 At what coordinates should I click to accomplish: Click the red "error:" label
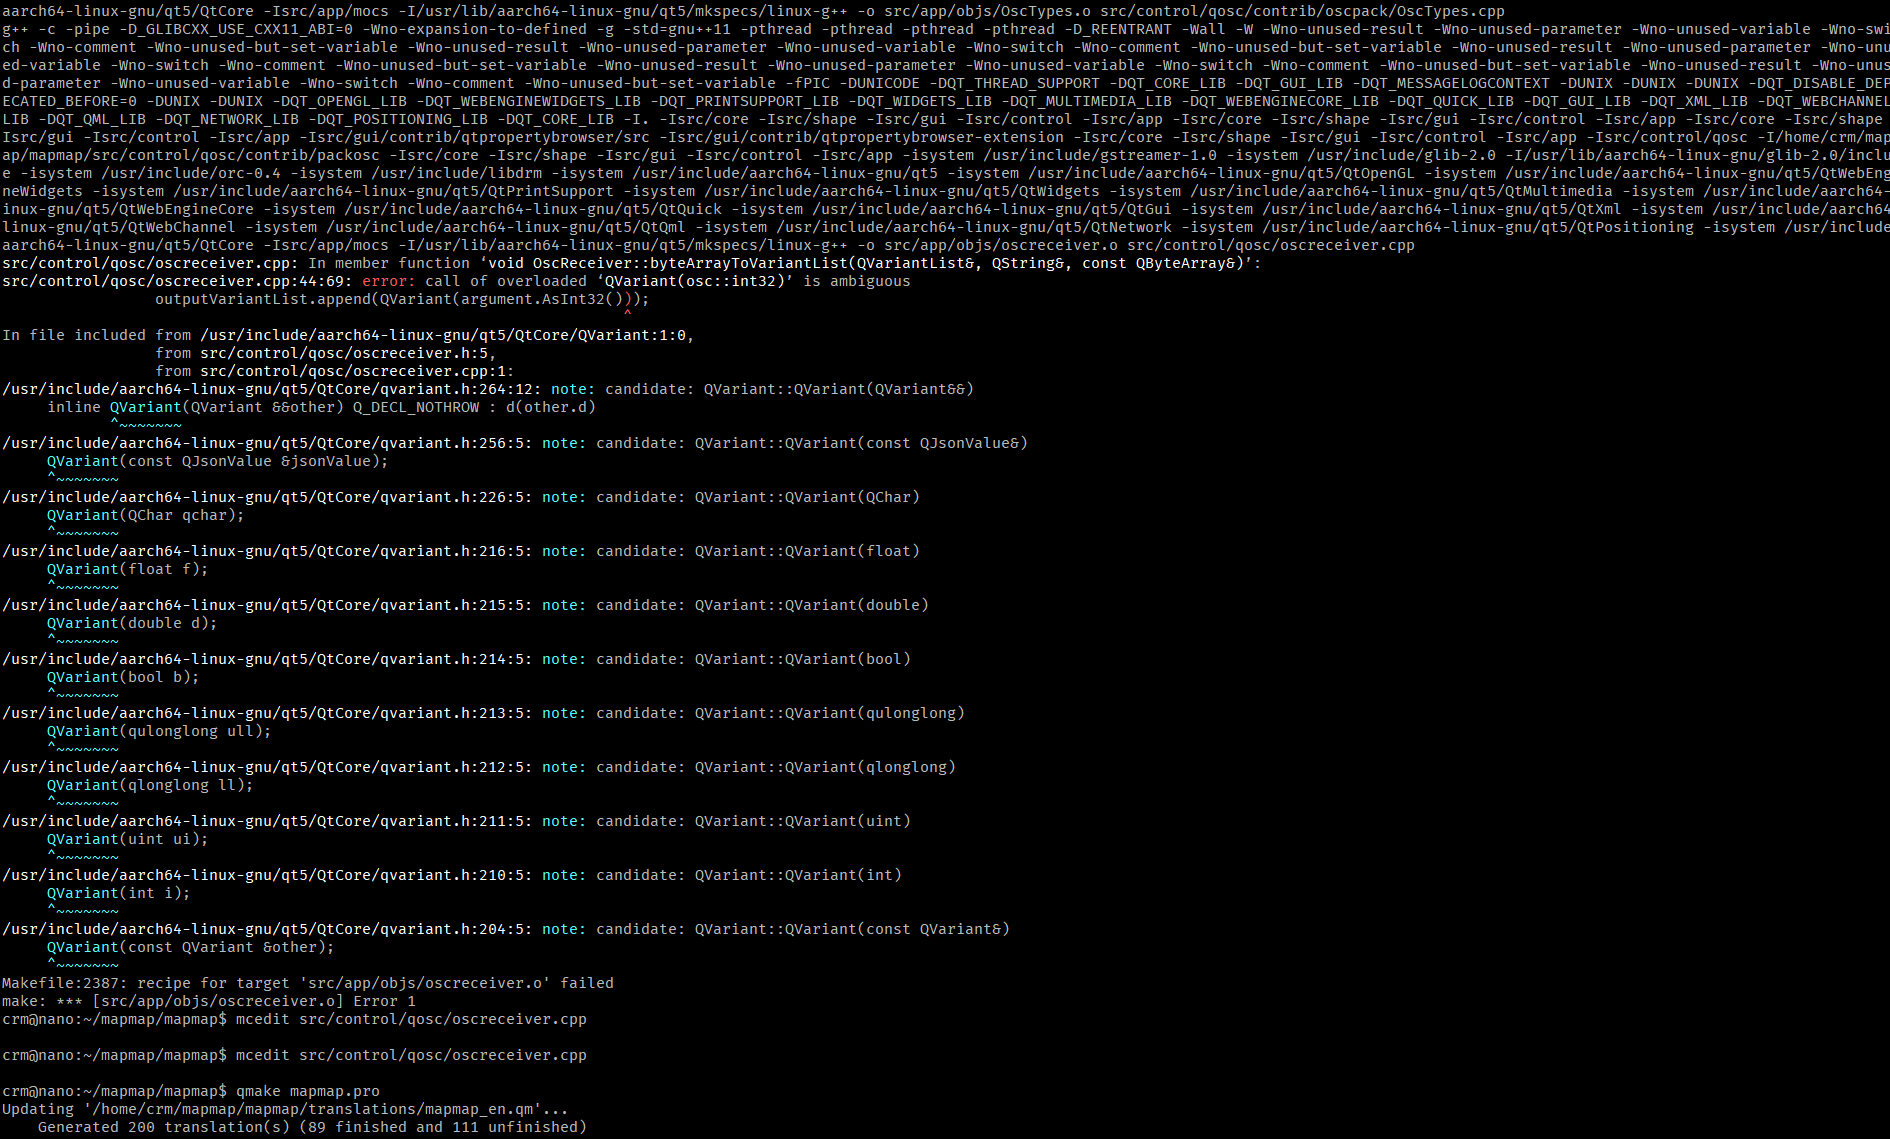click(x=389, y=281)
